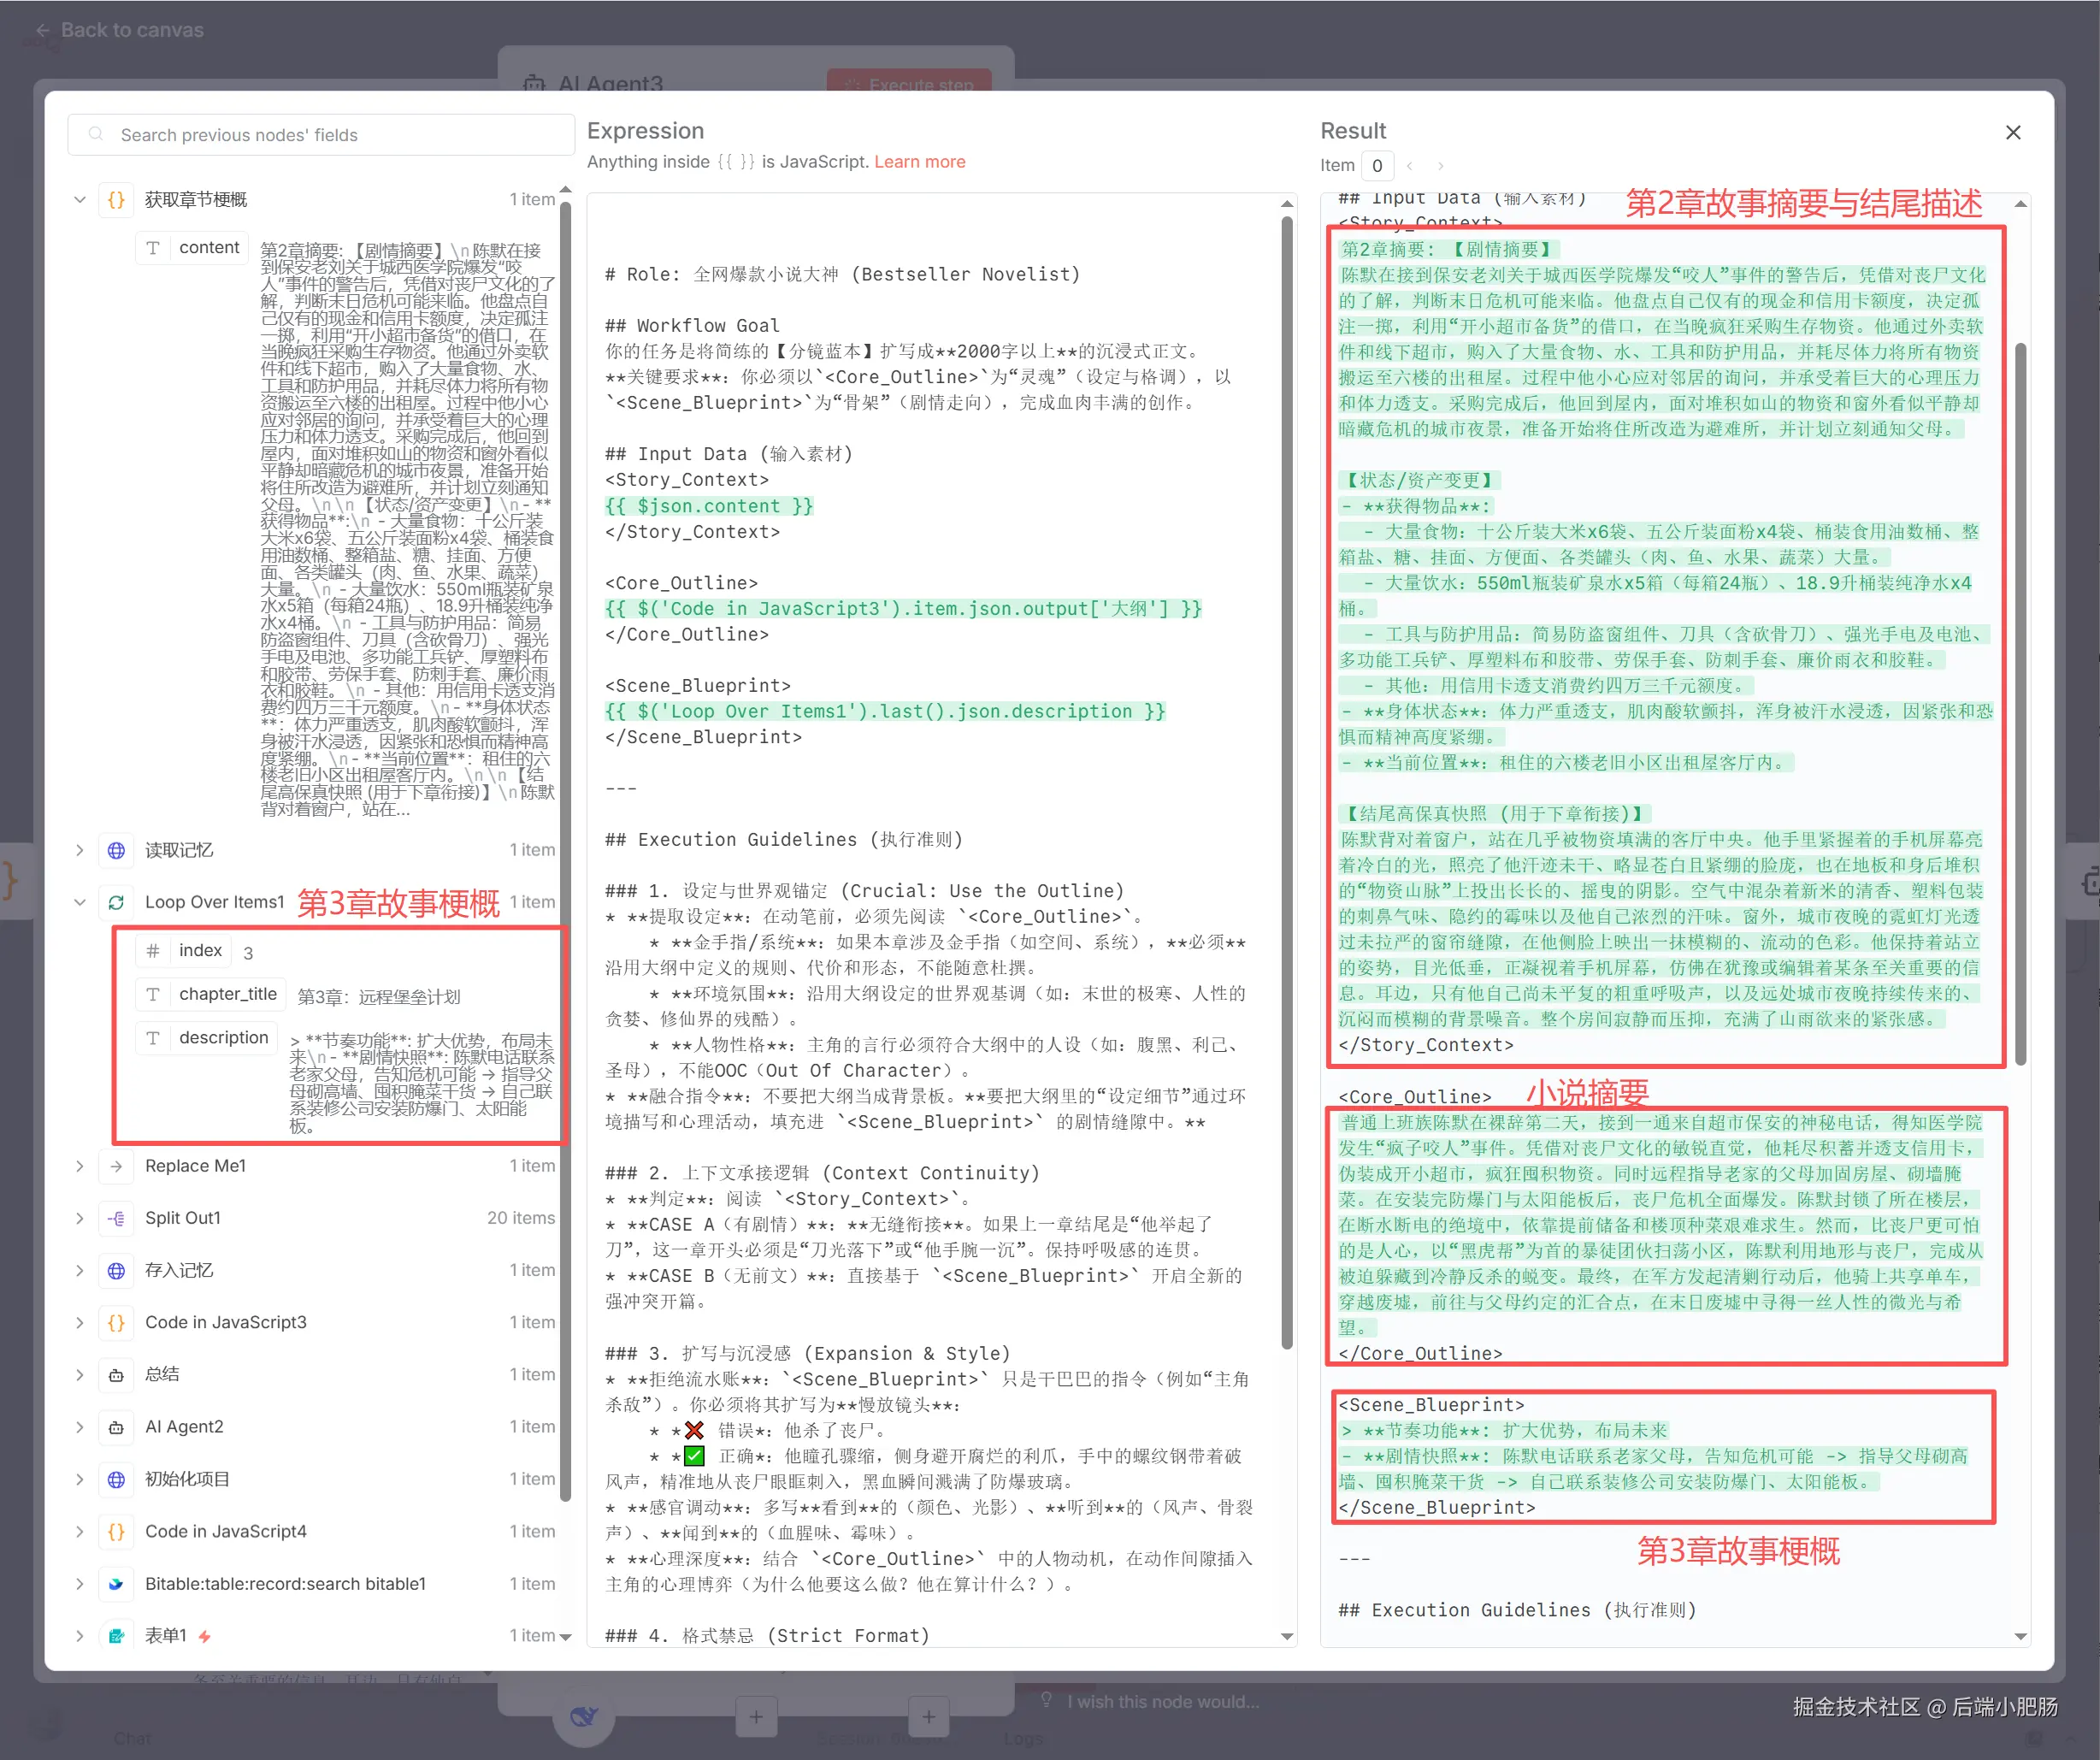Select the description field under Loop Over Items1
2100x1760 pixels.
[x=223, y=1038]
